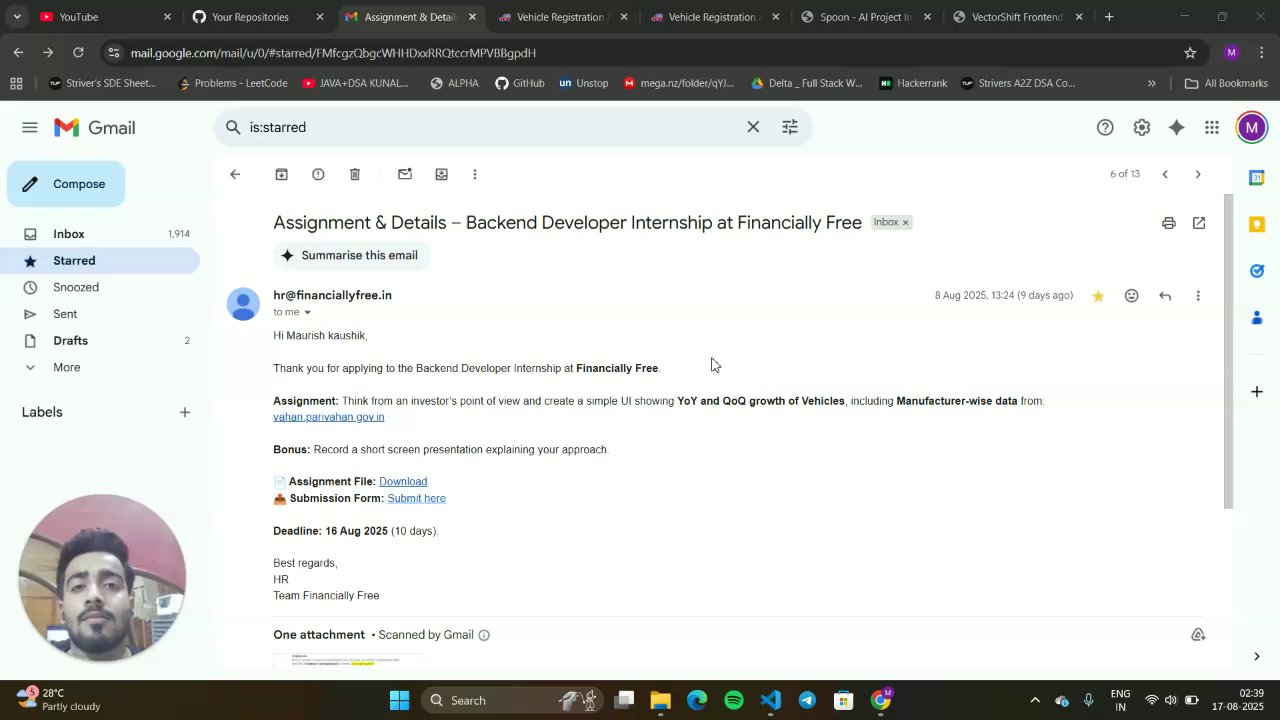Viewport: 1280px width, 720px height.
Task: Open the Chrome tab search dropdown
Action: coord(17,17)
